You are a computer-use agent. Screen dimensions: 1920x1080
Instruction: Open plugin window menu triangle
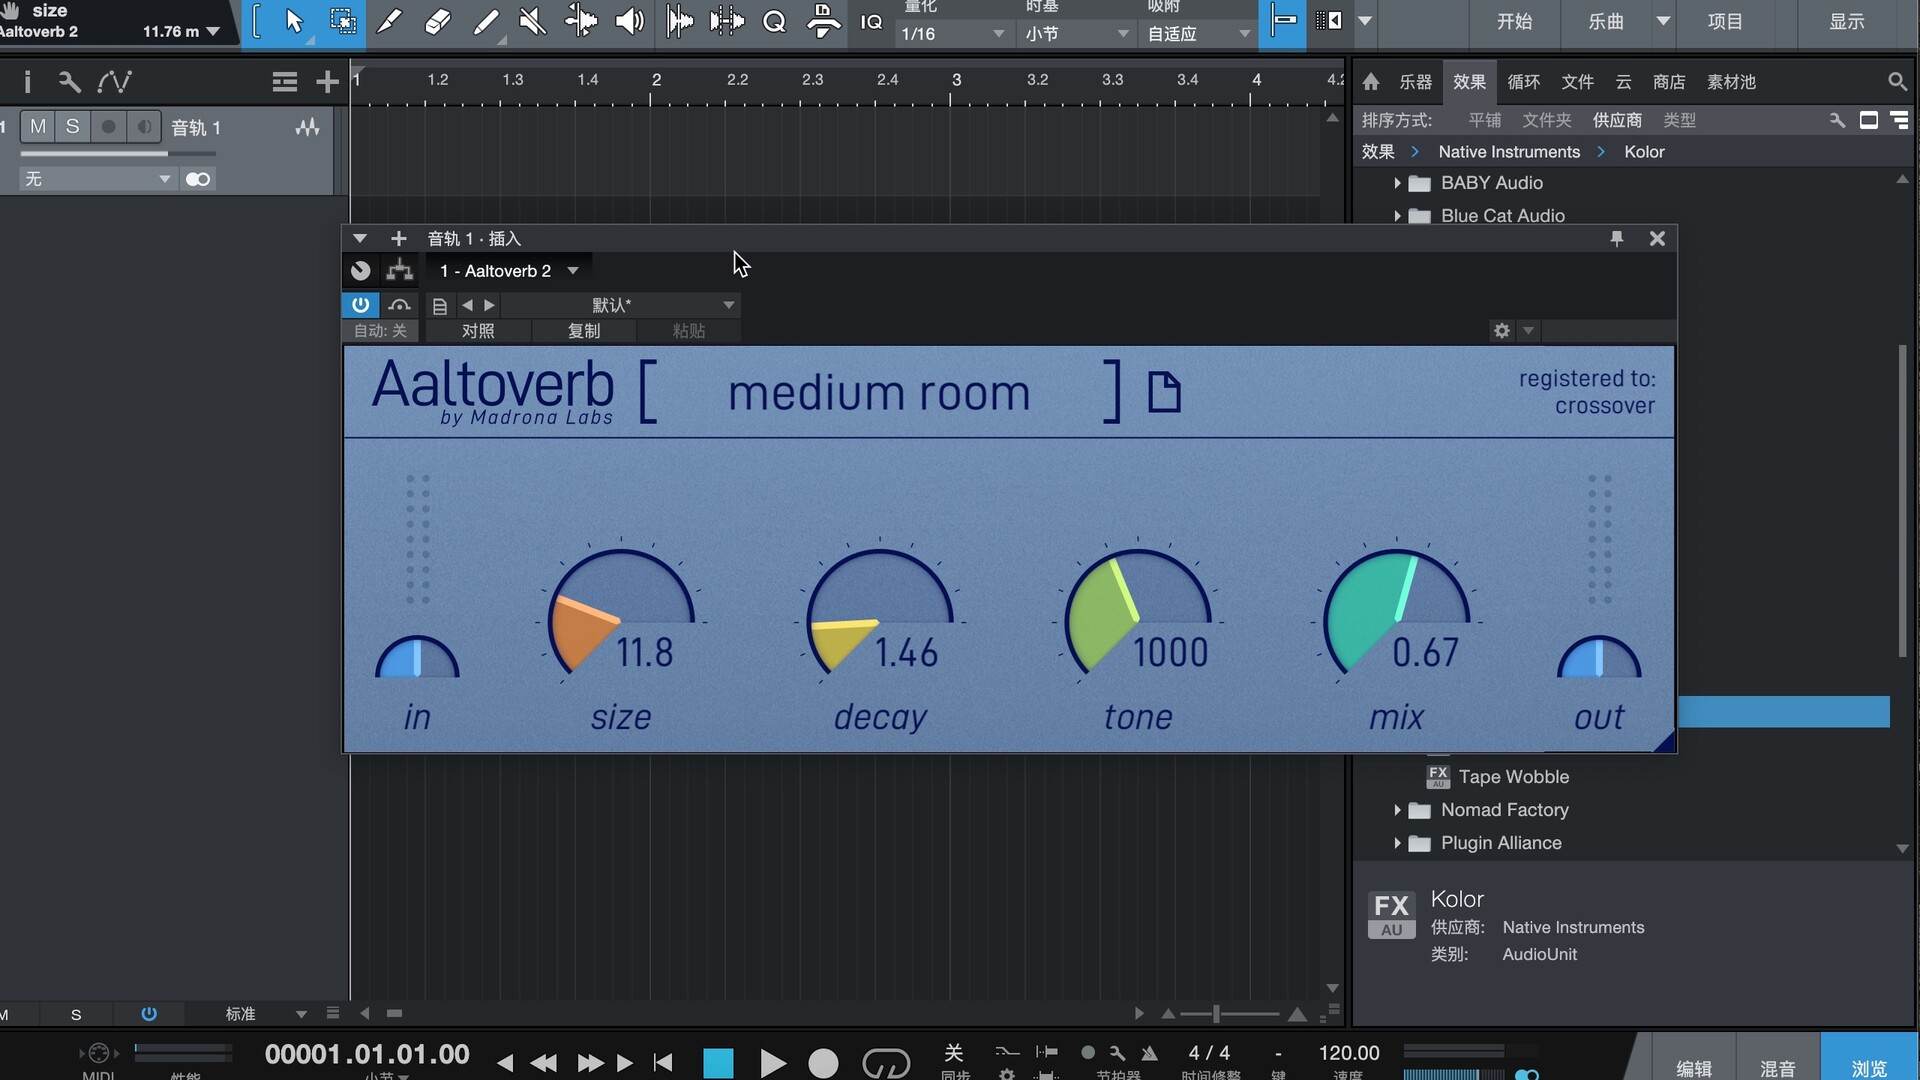tap(360, 239)
